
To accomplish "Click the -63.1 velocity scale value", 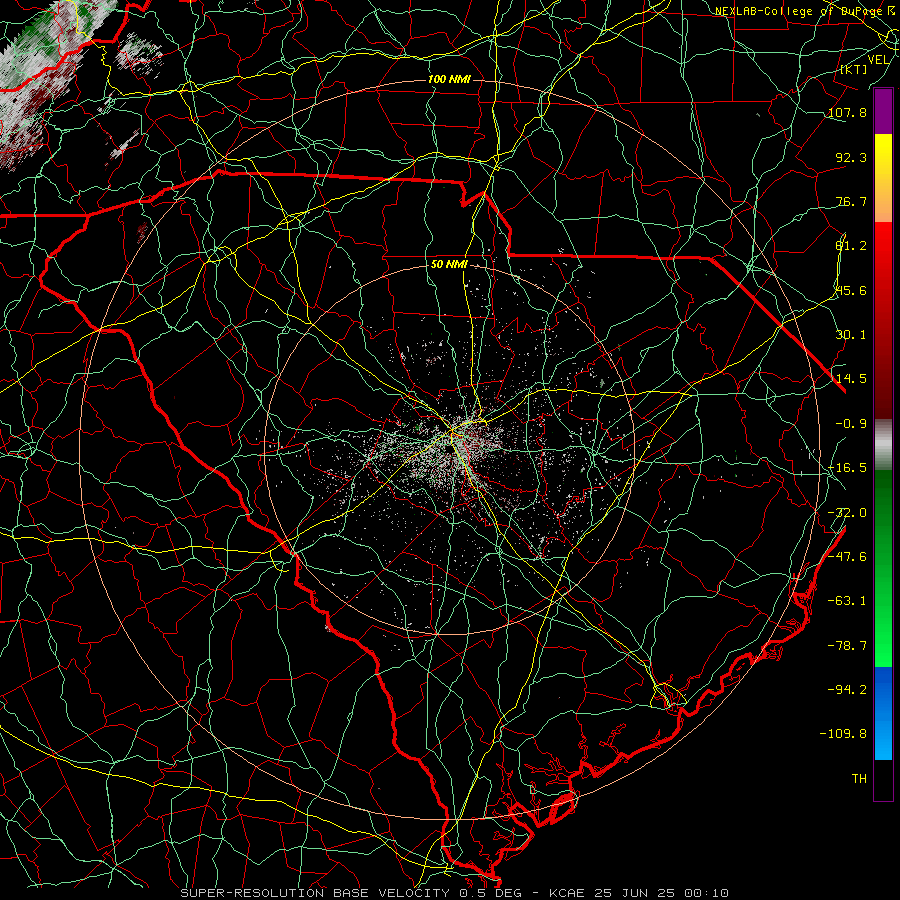I will pos(847,601).
